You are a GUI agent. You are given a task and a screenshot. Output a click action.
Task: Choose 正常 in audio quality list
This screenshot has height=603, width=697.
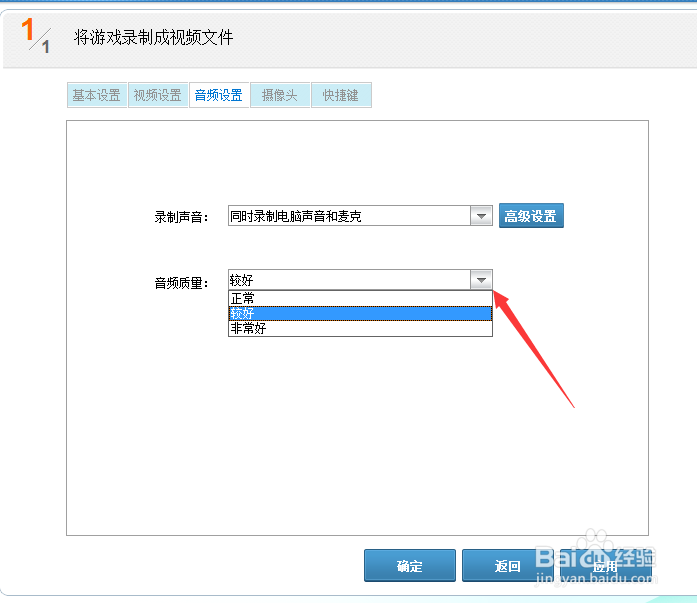tap(360, 298)
